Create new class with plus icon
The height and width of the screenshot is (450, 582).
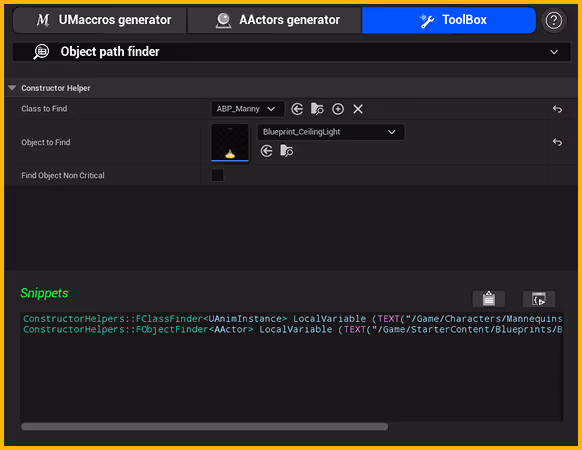coord(338,109)
